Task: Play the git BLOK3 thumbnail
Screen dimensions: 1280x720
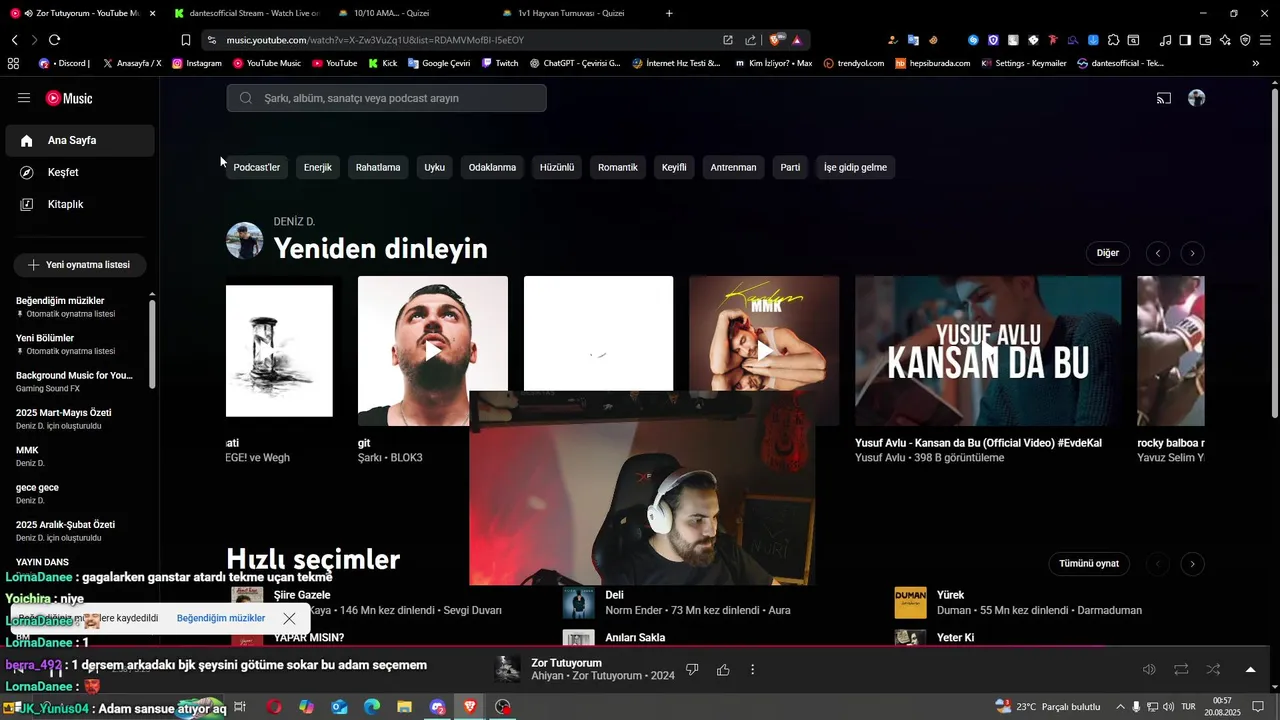Action: (433, 351)
